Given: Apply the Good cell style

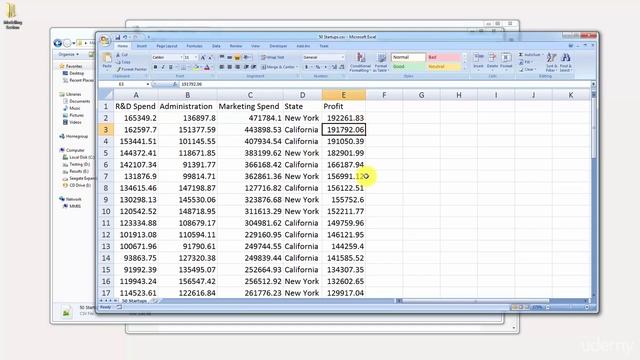Looking at the screenshot, I should click(408, 67).
